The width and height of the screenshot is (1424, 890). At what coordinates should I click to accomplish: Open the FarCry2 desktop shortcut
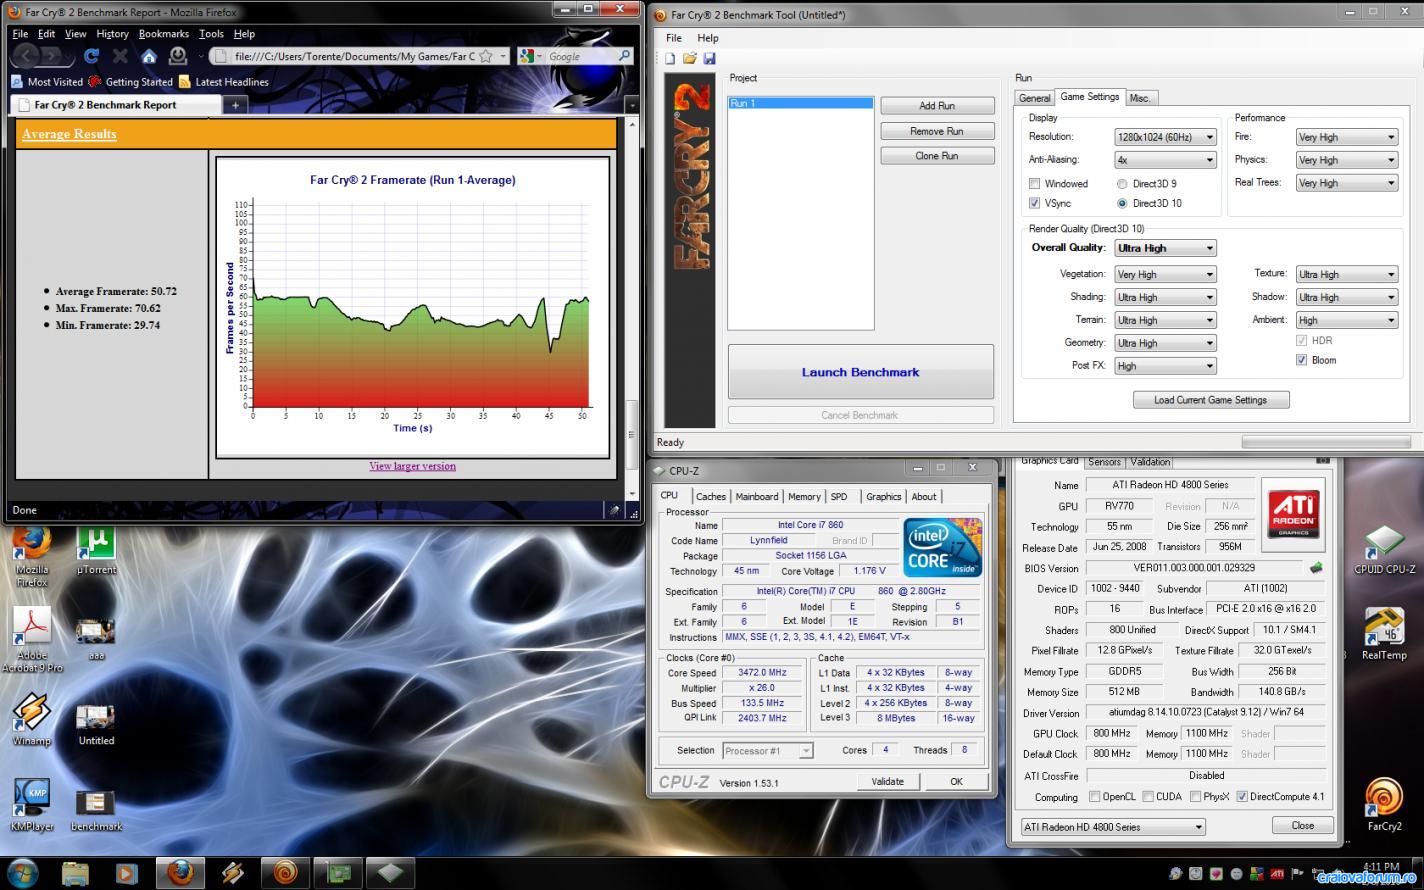[1384, 805]
